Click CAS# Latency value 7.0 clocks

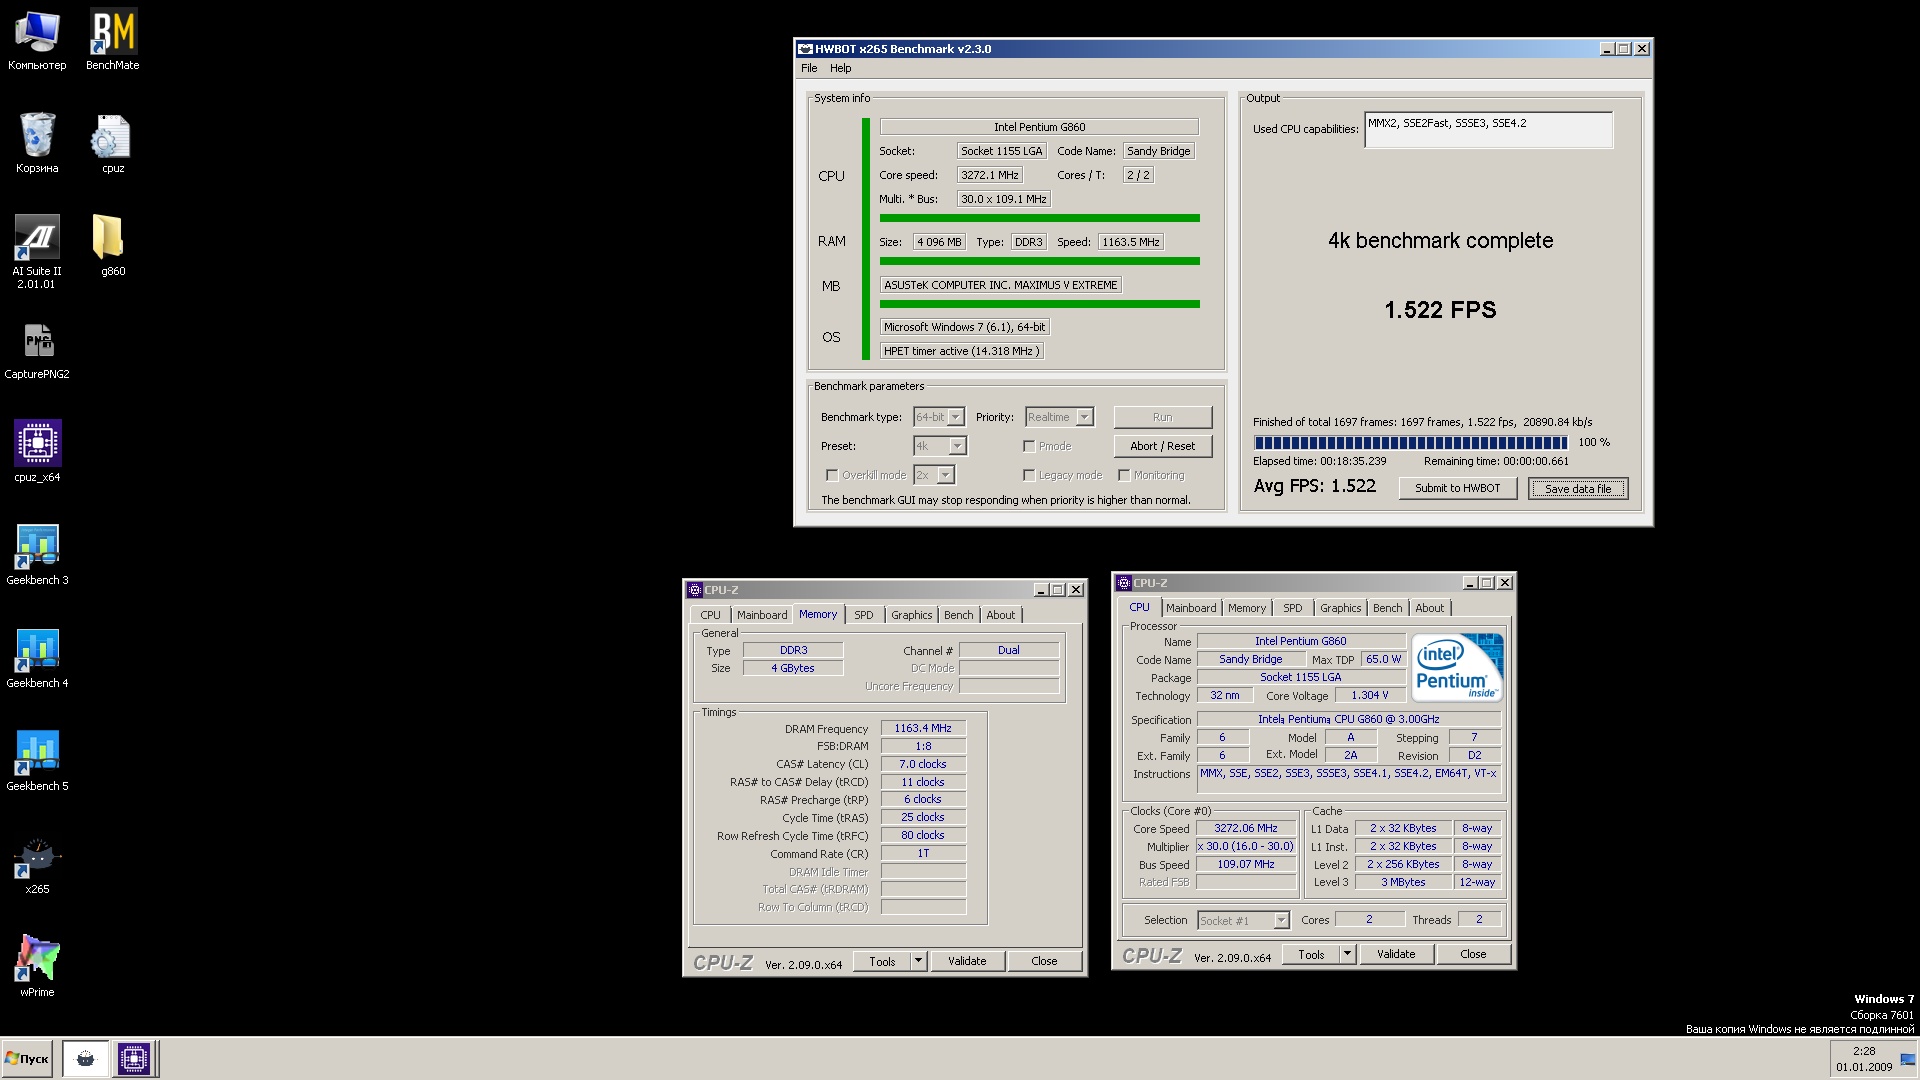(x=923, y=764)
